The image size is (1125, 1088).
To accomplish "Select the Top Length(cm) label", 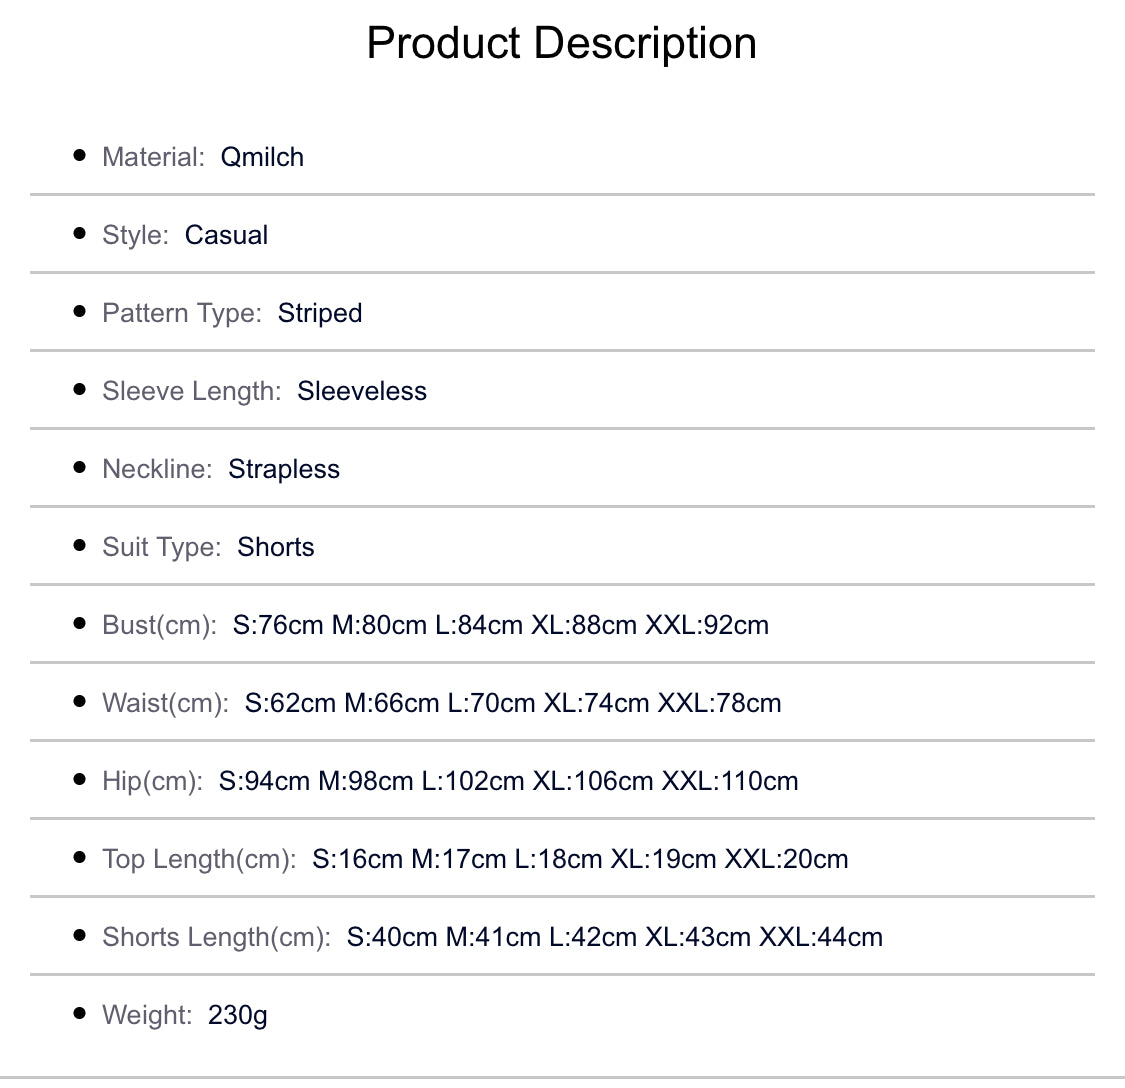I will (199, 859).
